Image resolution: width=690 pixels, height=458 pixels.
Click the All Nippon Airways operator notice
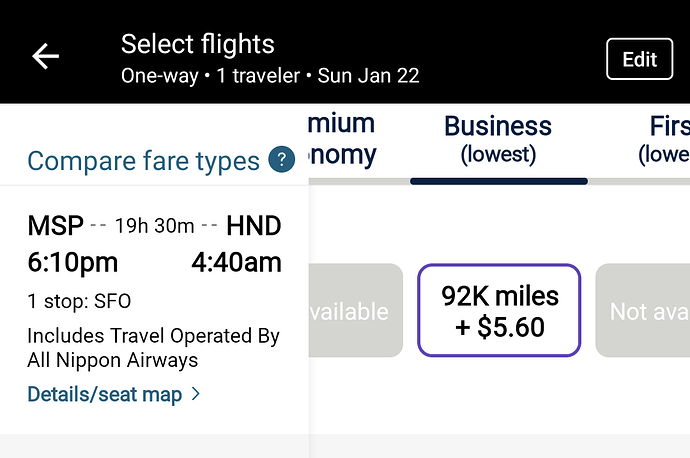click(153, 348)
